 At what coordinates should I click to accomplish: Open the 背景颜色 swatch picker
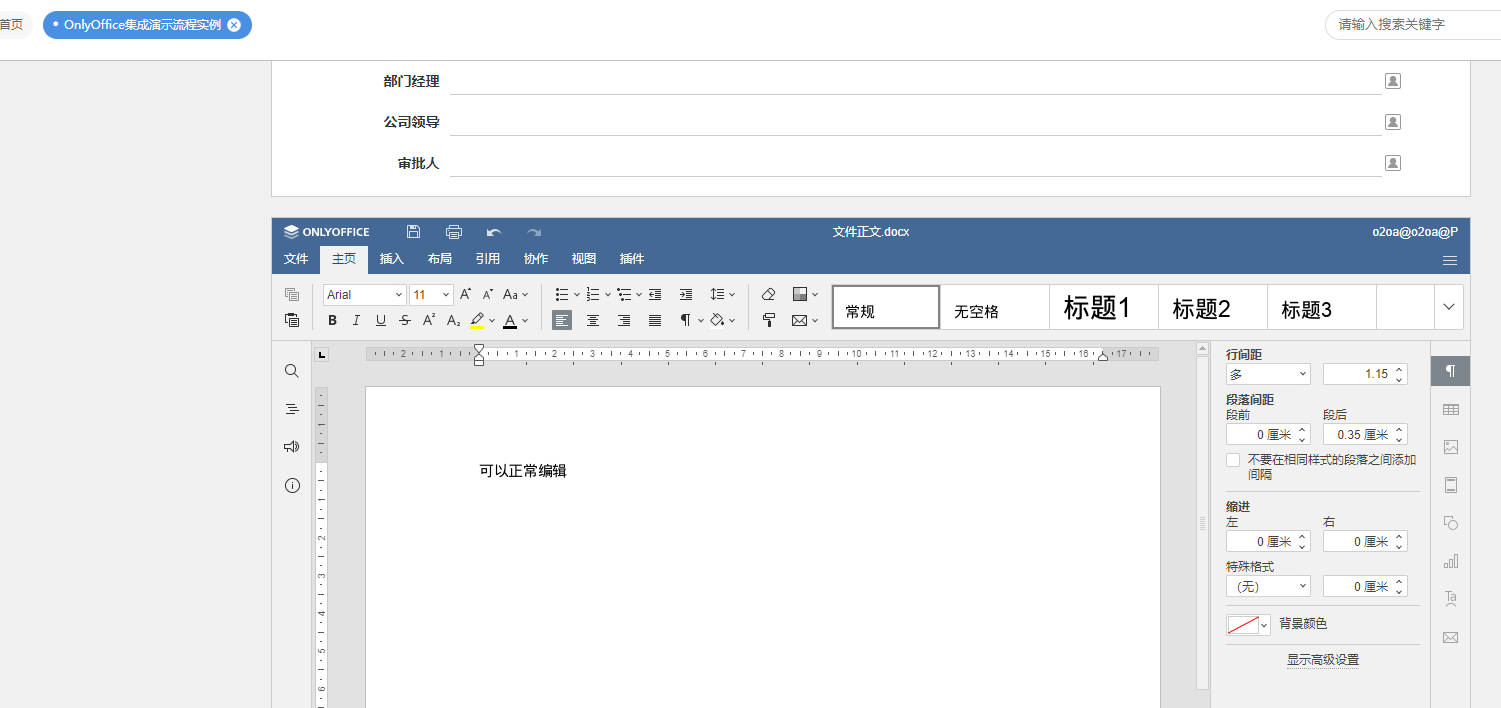1248,624
